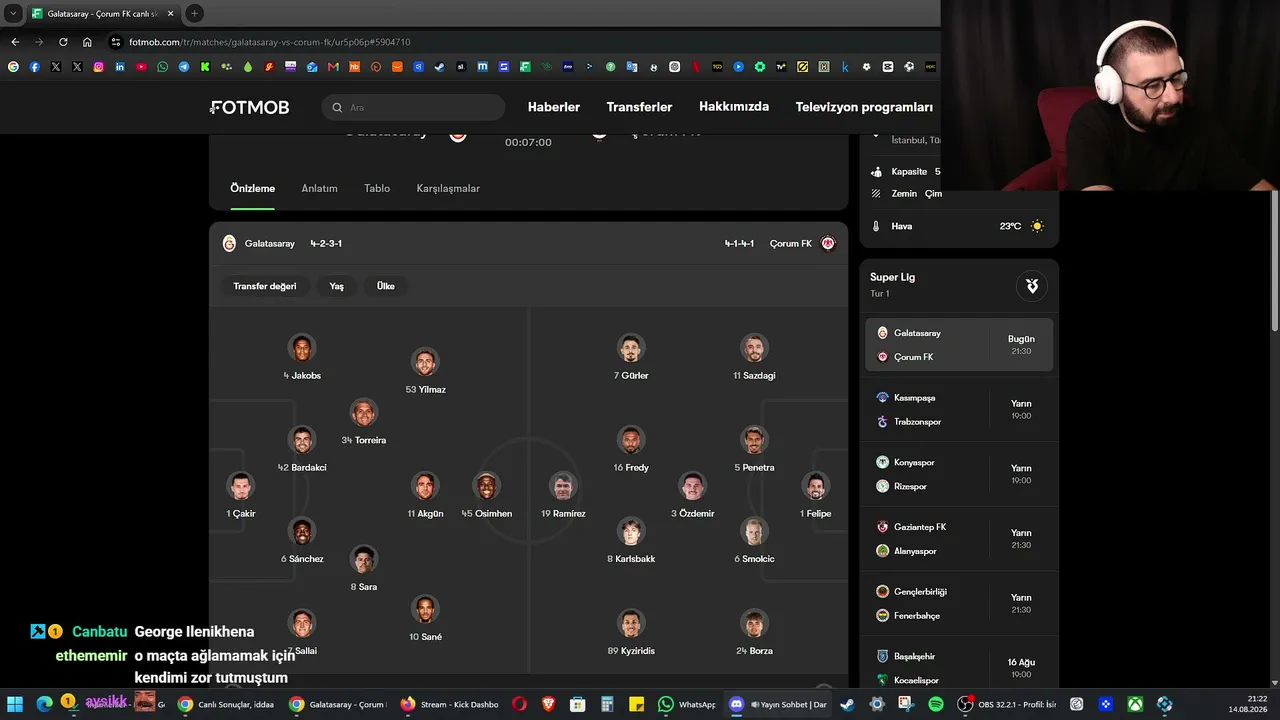Click the Ara search field
The width and height of the screenshot is (1280, 720).
[x=413, y=107]
